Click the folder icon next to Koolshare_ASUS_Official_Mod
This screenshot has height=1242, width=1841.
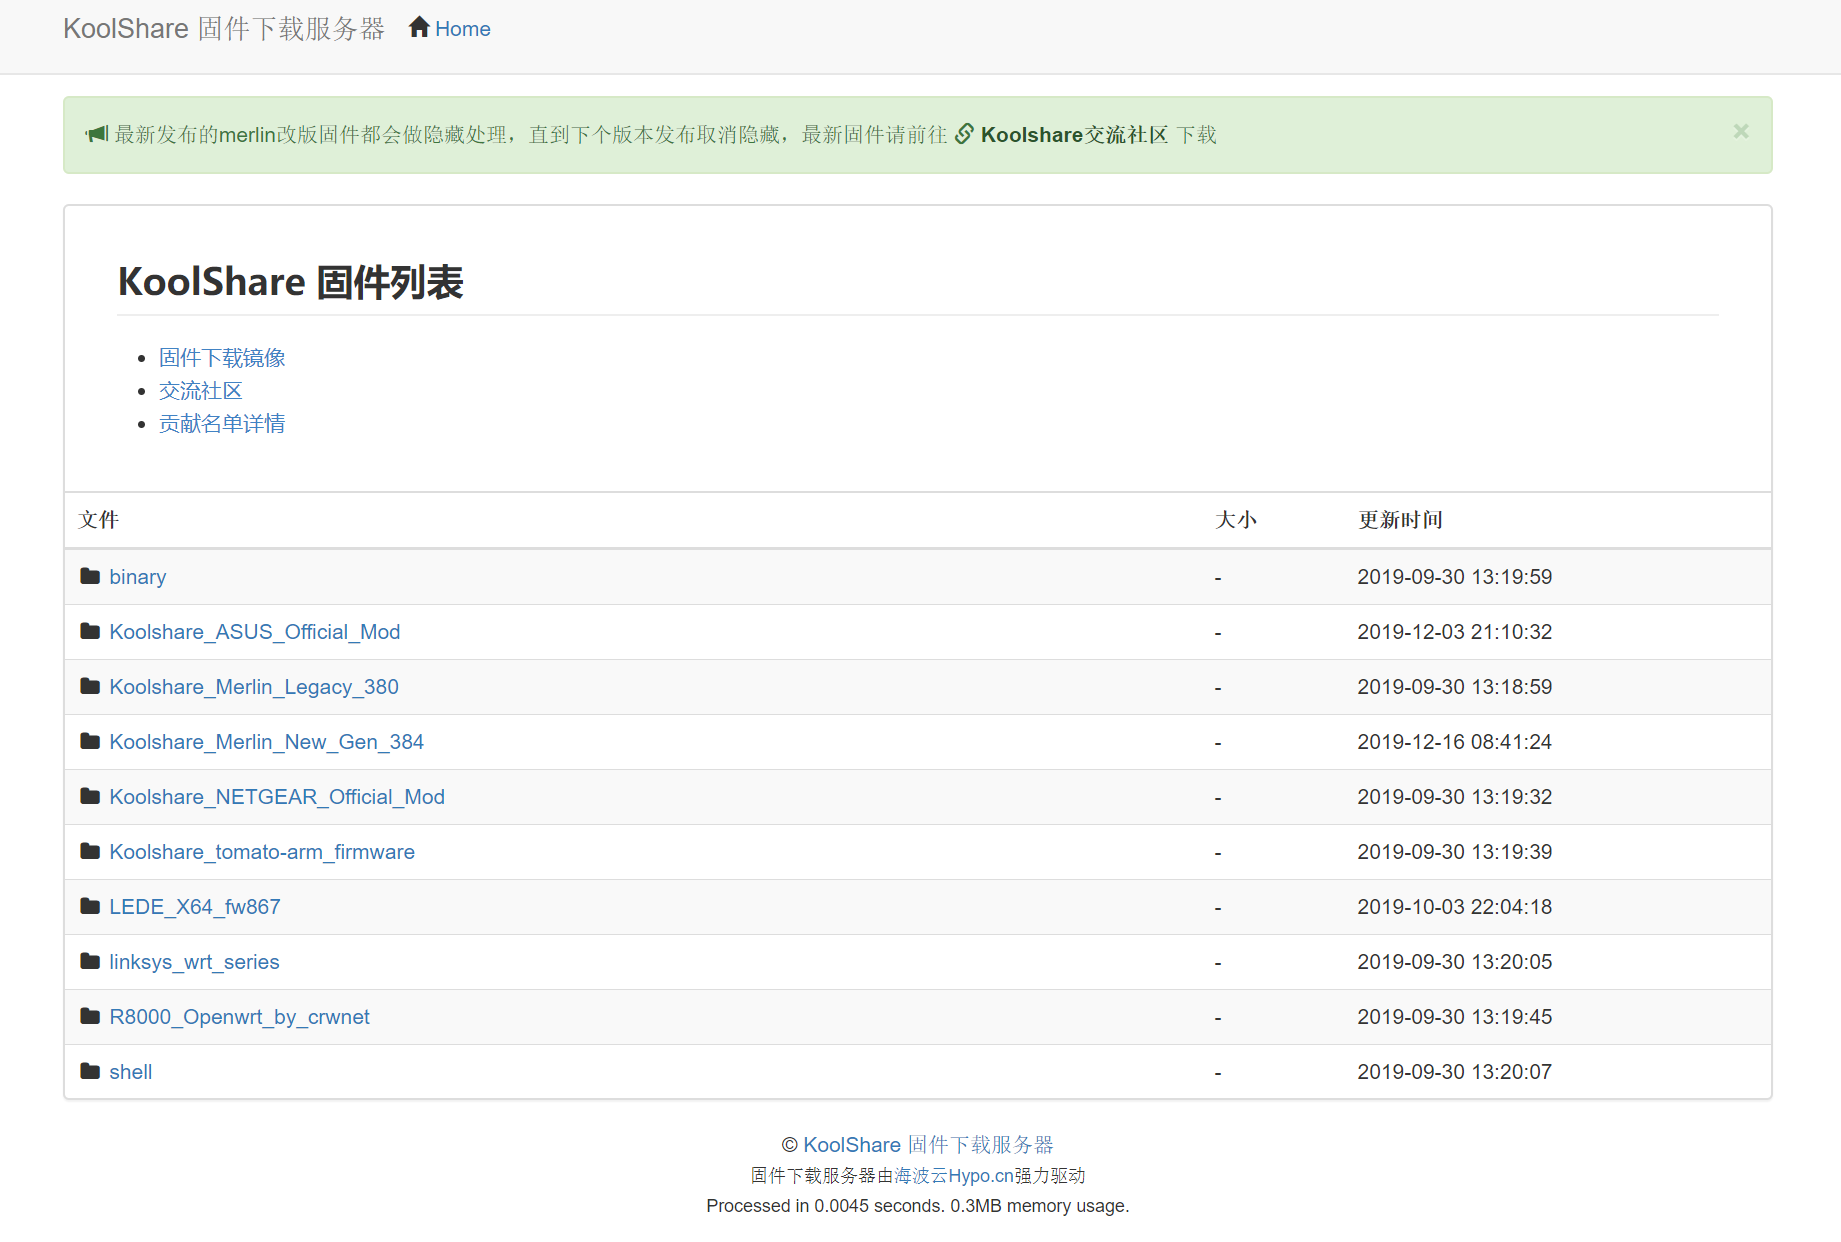(90, 631)
